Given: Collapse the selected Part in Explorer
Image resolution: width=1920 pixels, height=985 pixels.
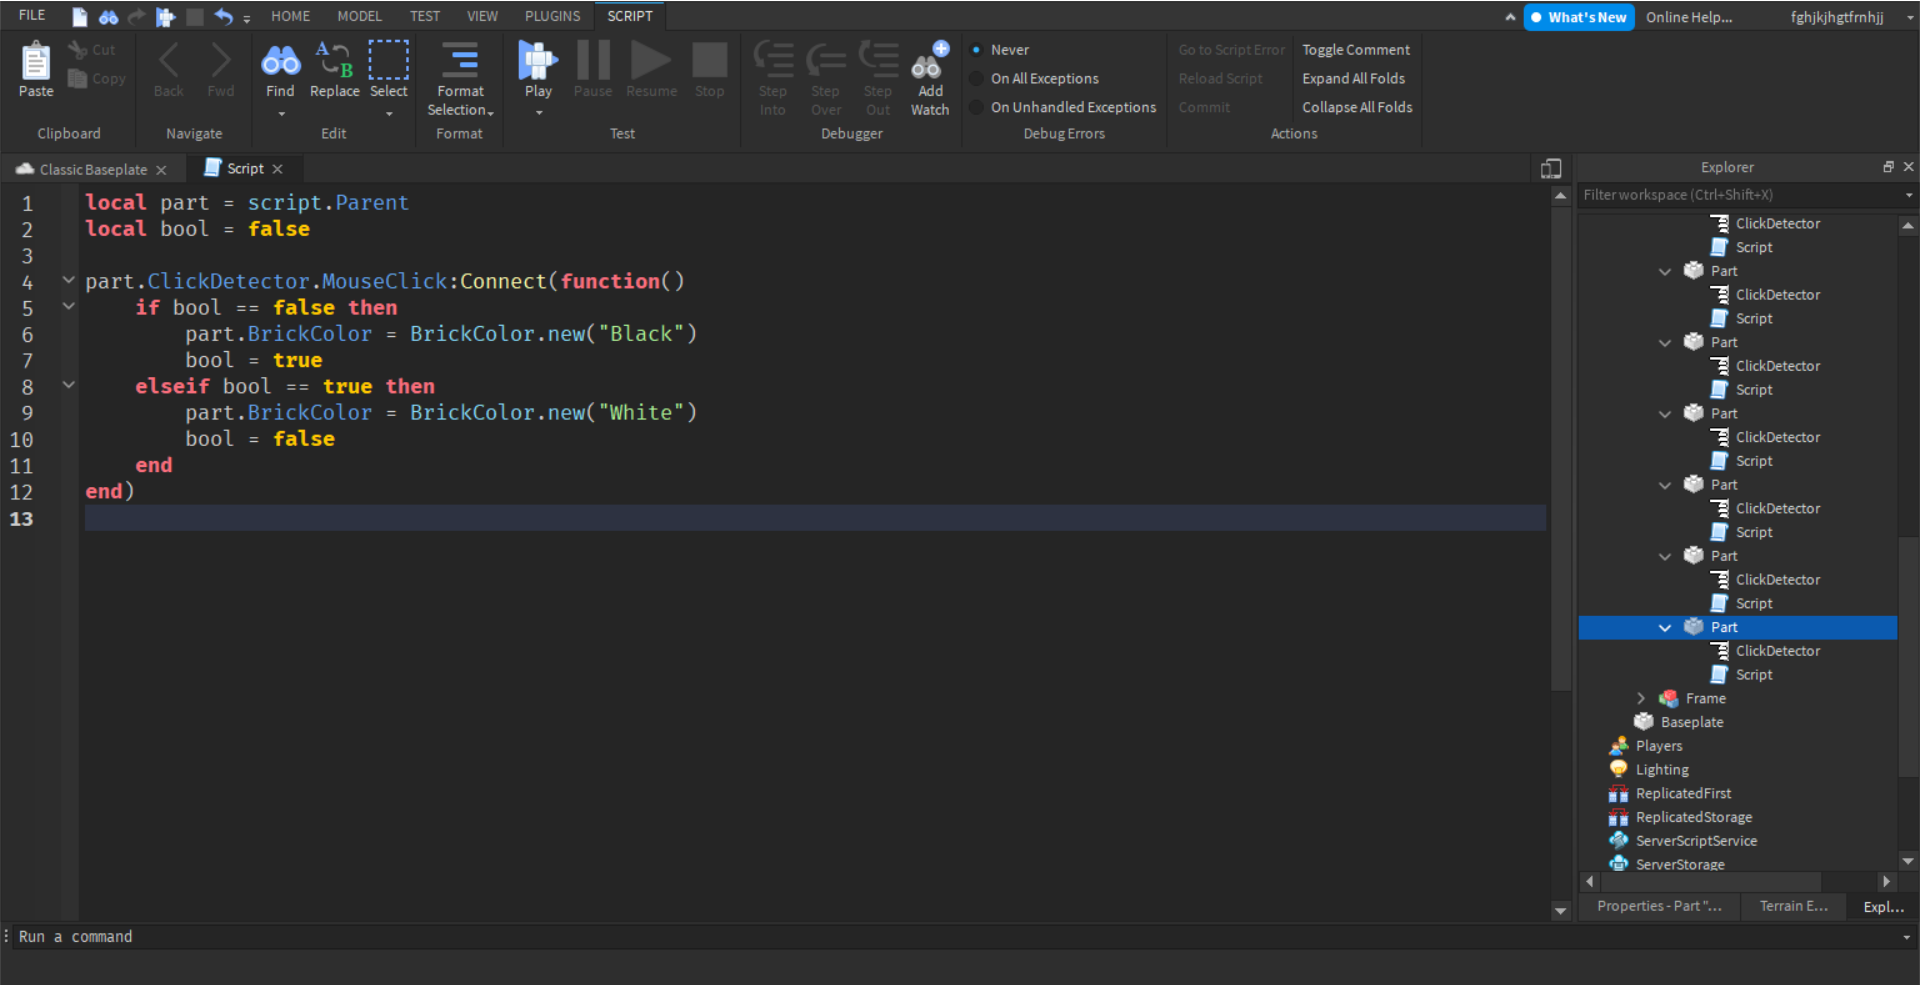Looking at the screenshot, I should pyautogui.click(x=1664, y=627).
